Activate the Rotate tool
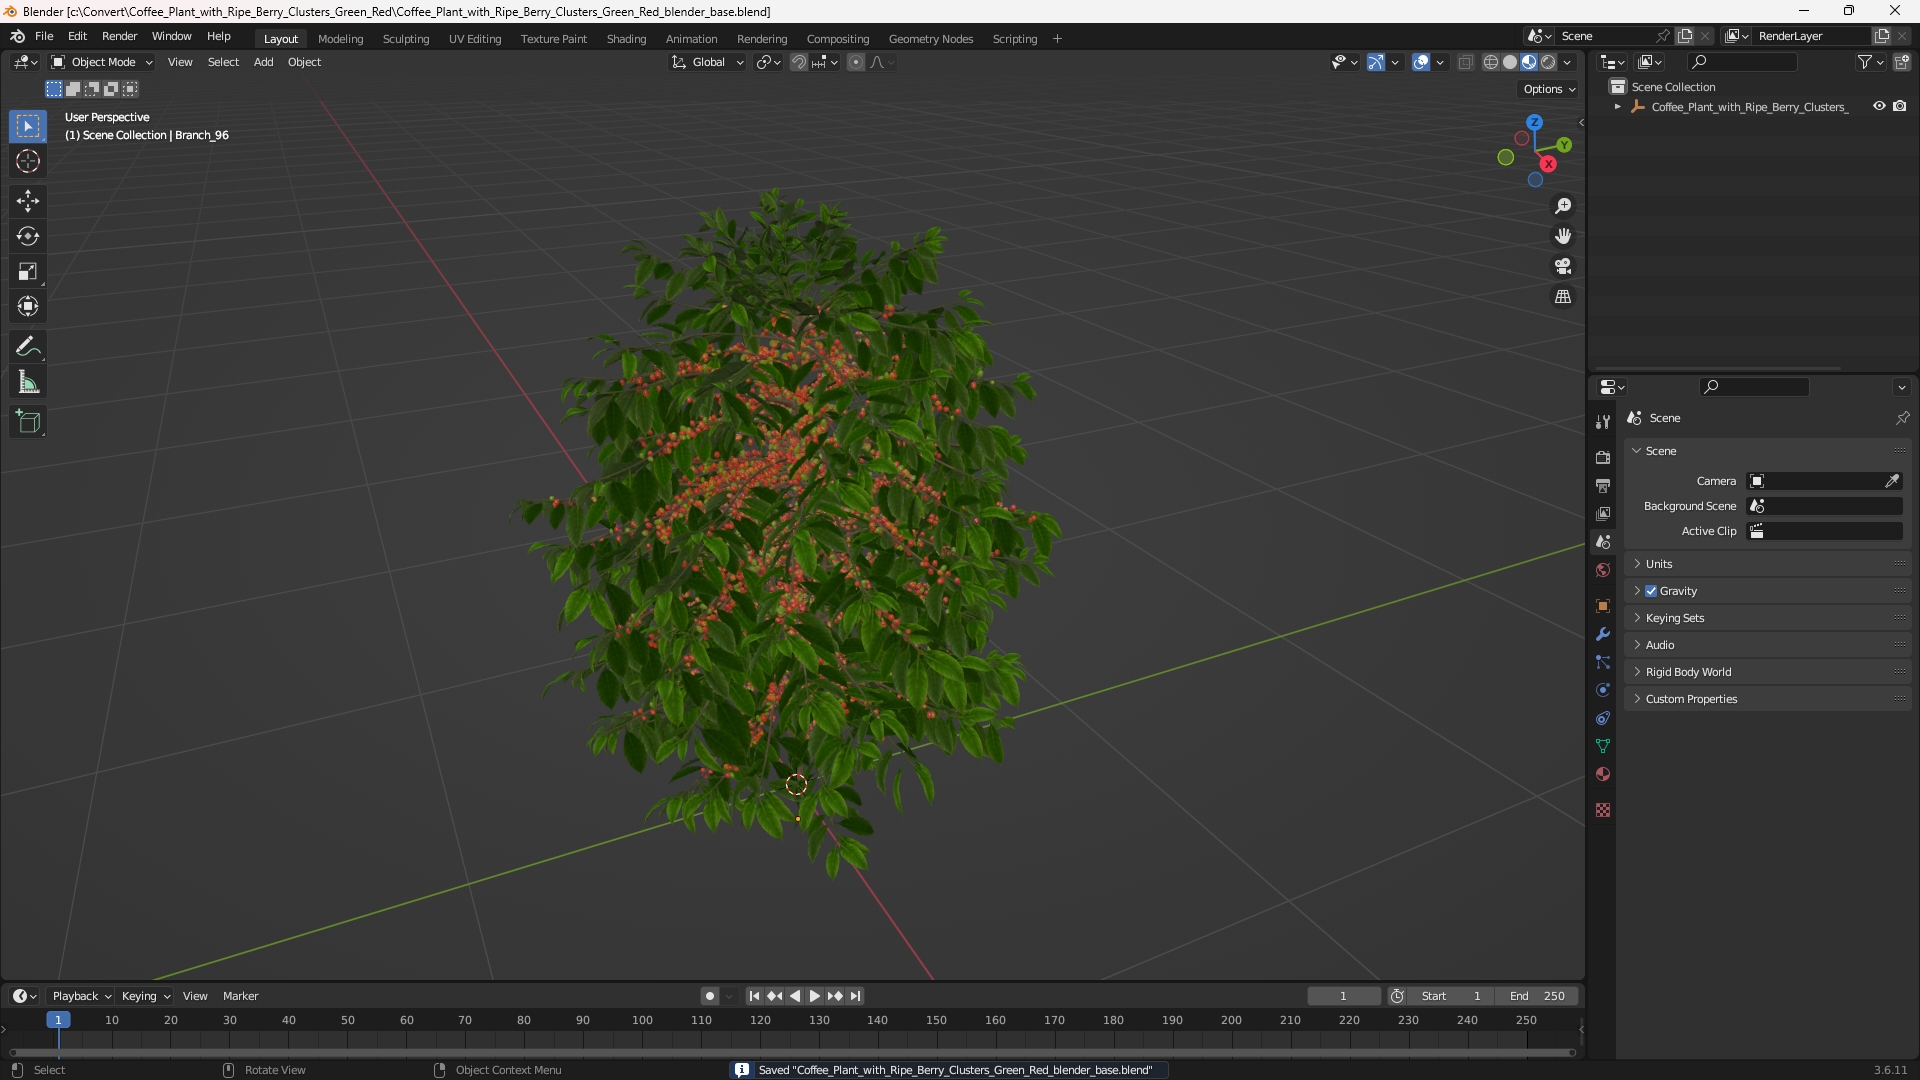 [x=28, y=236]
